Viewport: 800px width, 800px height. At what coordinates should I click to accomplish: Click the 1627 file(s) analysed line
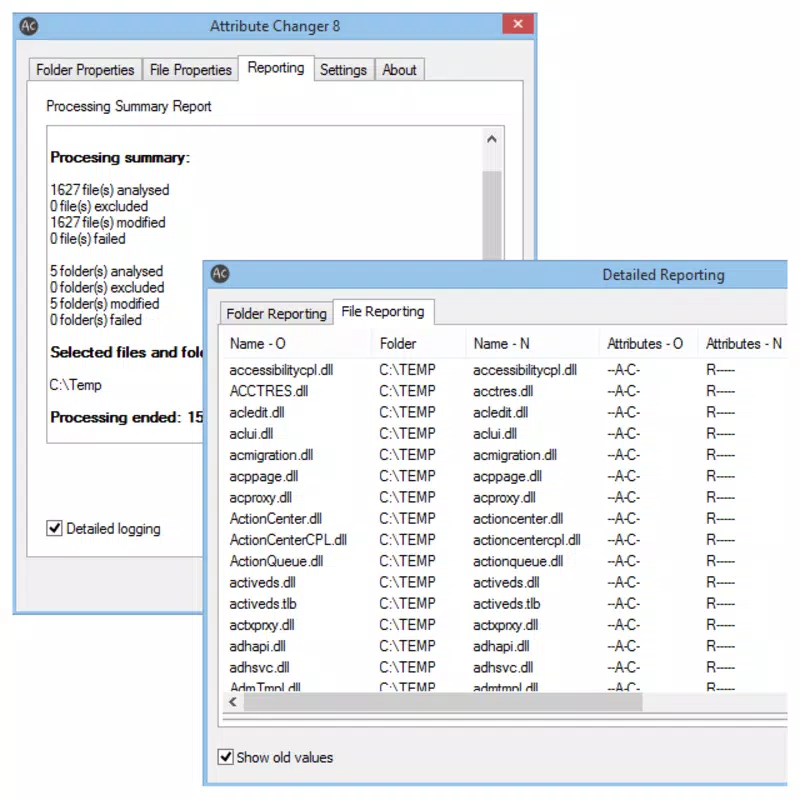110,190
